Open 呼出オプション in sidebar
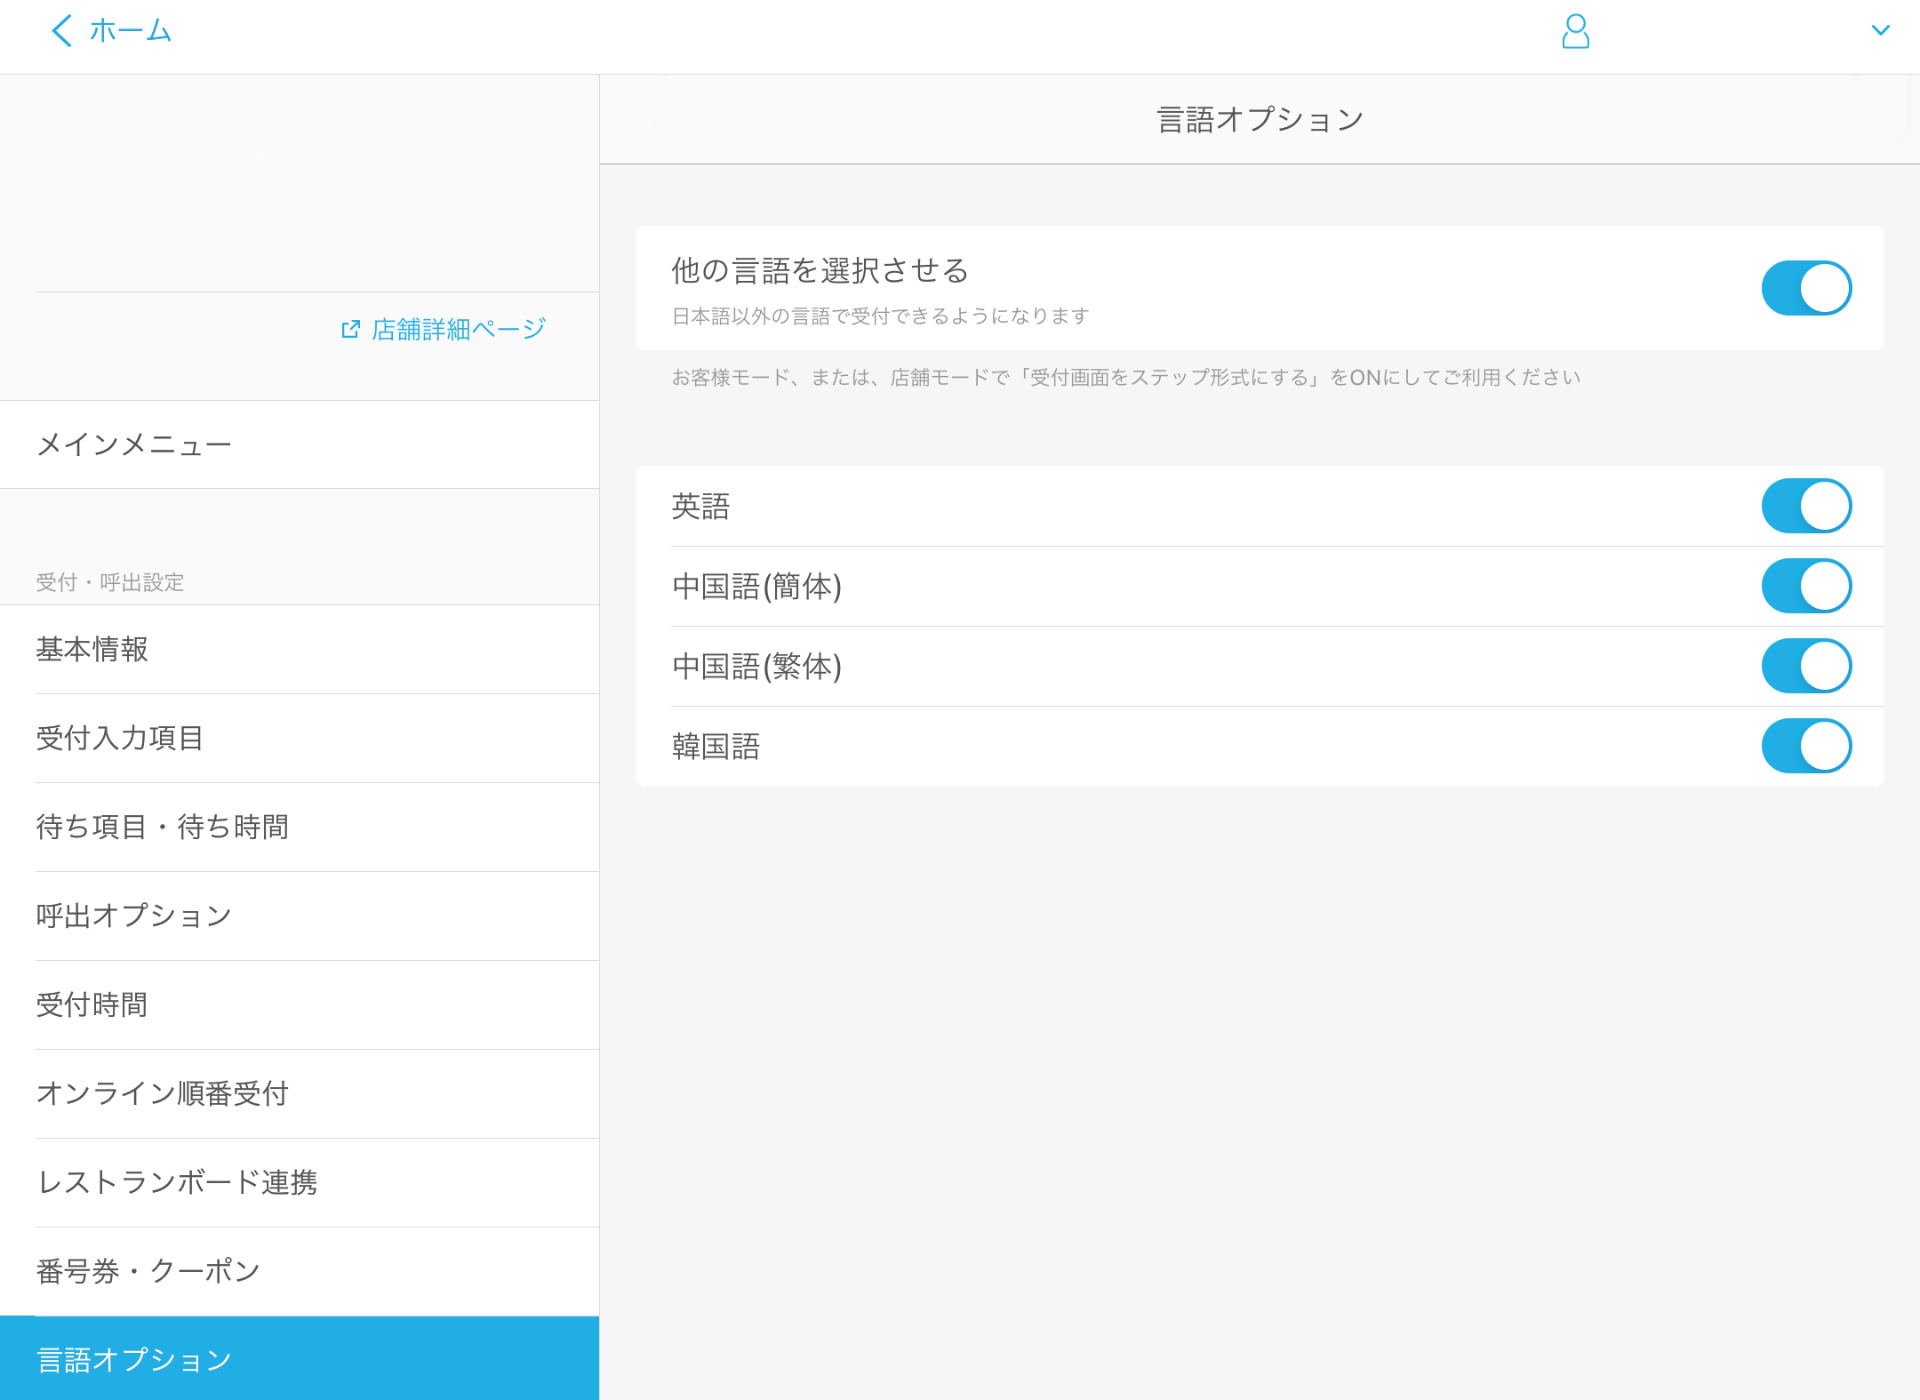 (x=134, y=916)
